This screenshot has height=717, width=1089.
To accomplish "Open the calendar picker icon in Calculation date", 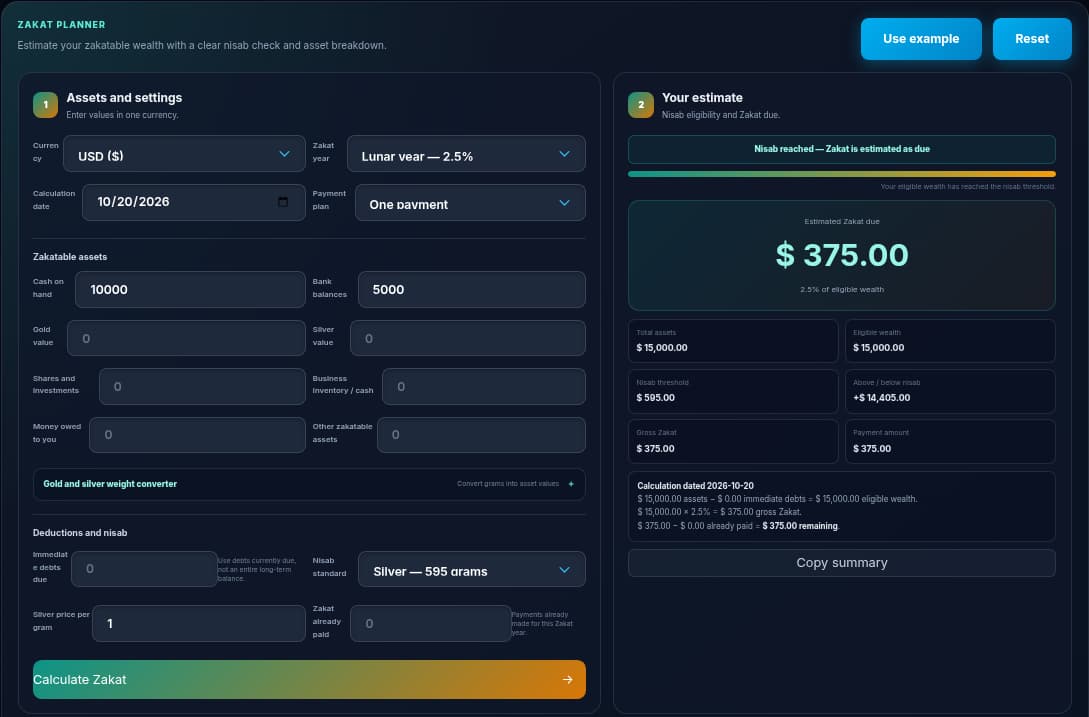I will pyautogui.click(x=283, y=201).
